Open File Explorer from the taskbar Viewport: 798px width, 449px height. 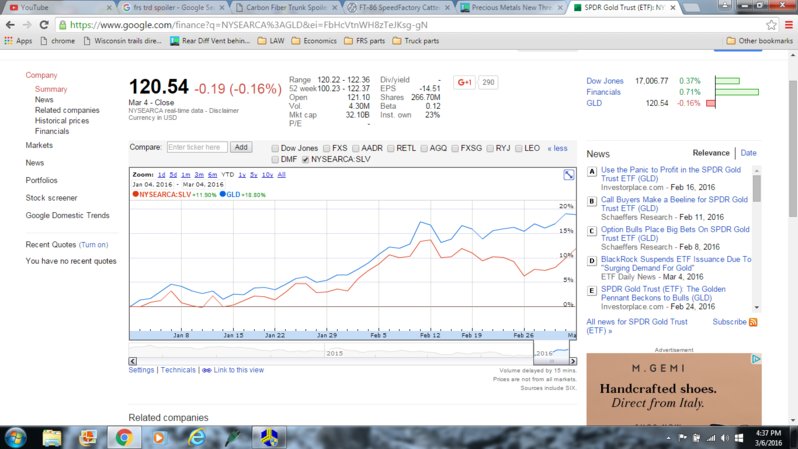[52, 438]
